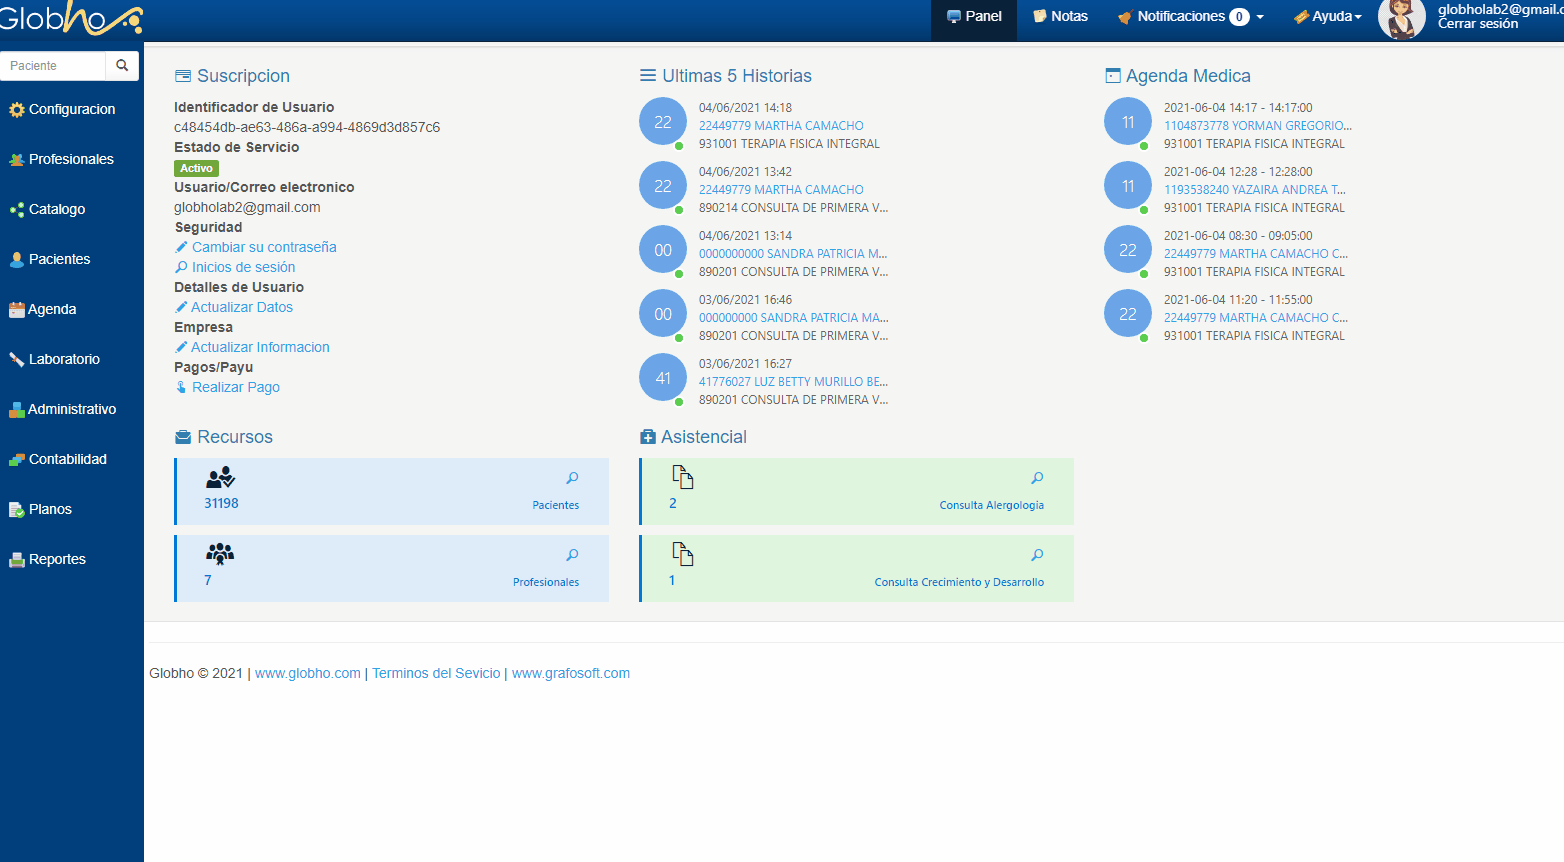Click the green Activo status badge
Viewport: 1564px width, 862px height.
pyautogui.click(x=196, y=168)
